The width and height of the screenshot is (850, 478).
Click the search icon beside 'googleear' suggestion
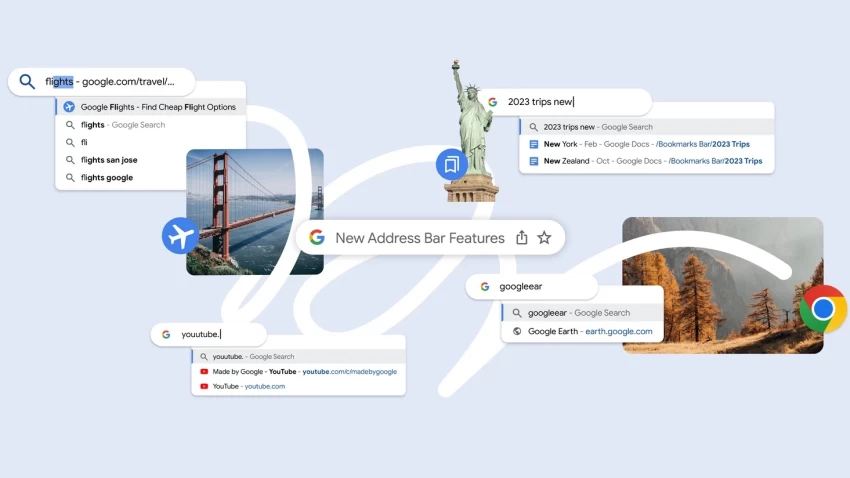(517, 313)
